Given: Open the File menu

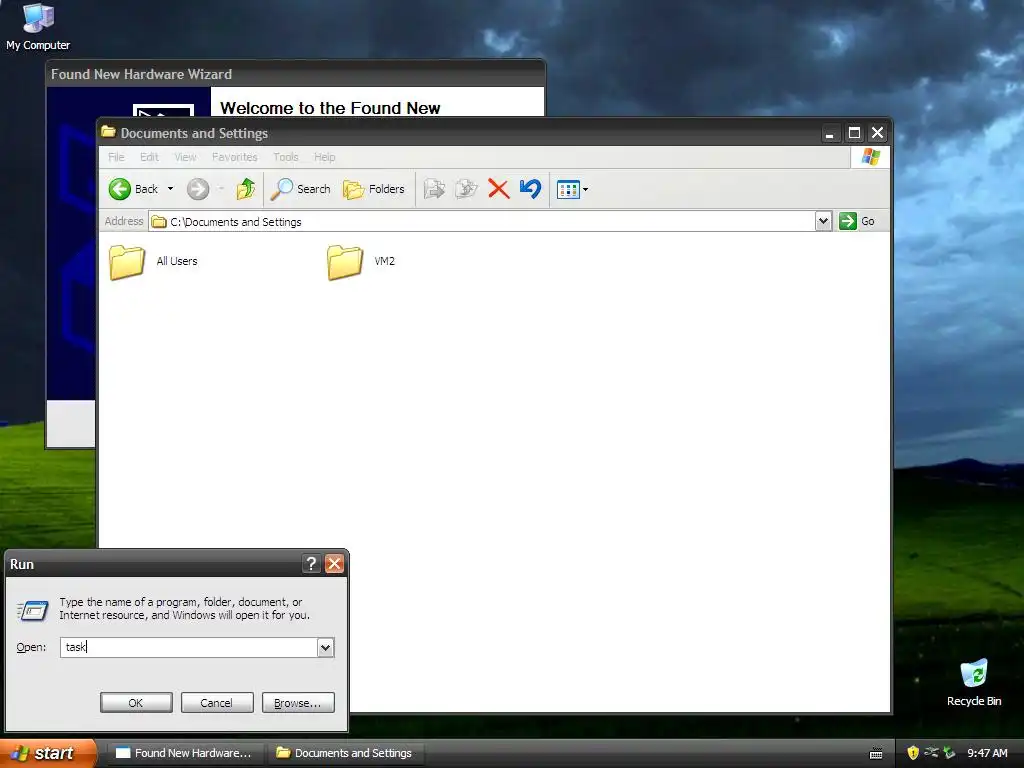Looking at the screenshot, I should pos(116,157).
